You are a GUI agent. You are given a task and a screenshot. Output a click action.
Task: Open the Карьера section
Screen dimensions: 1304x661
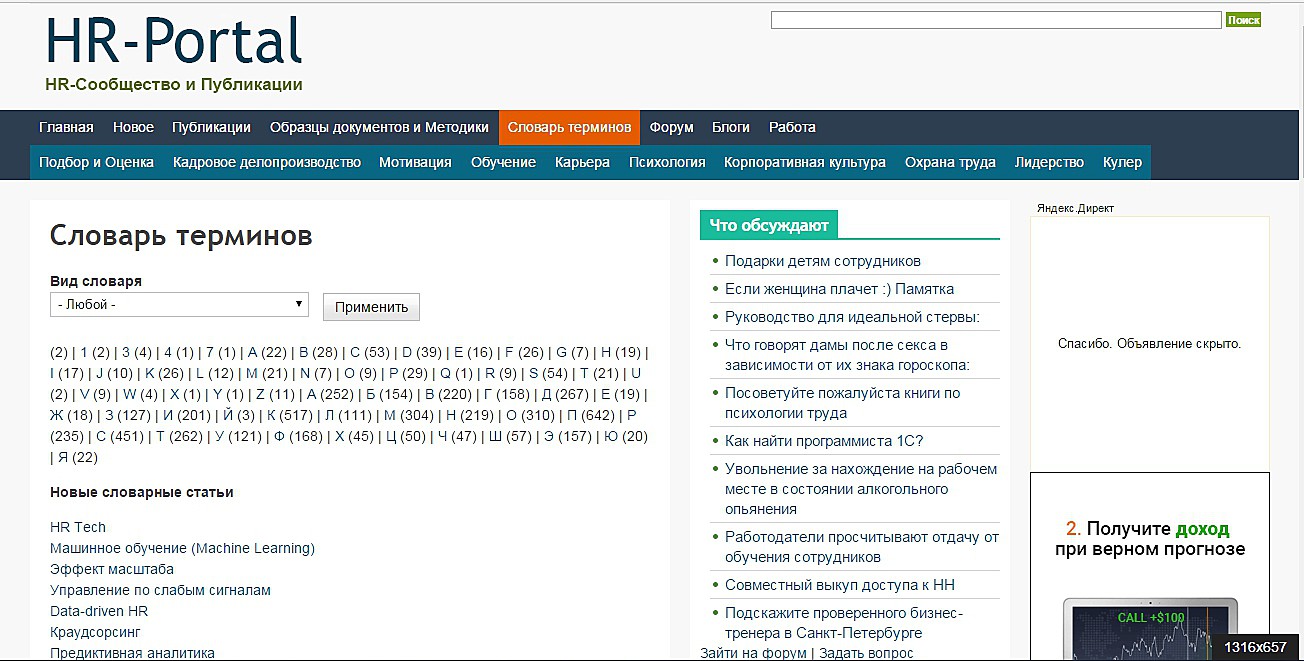[x=582, y=162]
